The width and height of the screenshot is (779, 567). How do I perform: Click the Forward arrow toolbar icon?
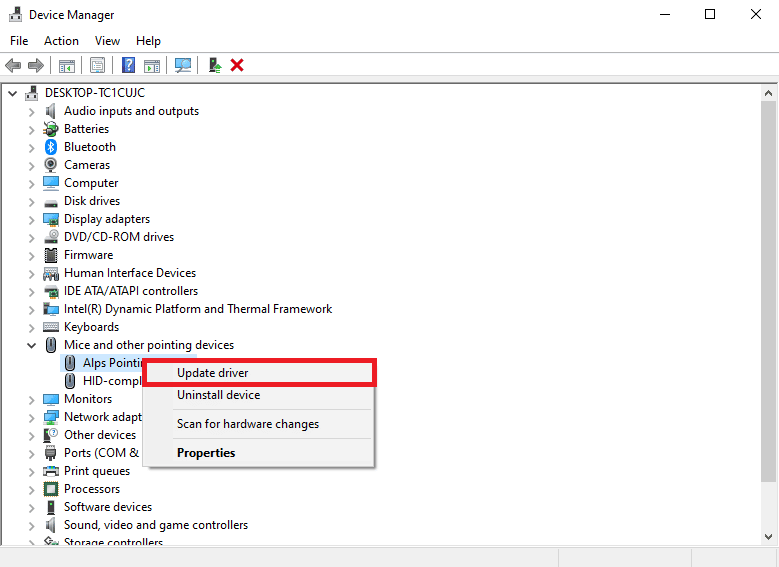click(36, 65)
